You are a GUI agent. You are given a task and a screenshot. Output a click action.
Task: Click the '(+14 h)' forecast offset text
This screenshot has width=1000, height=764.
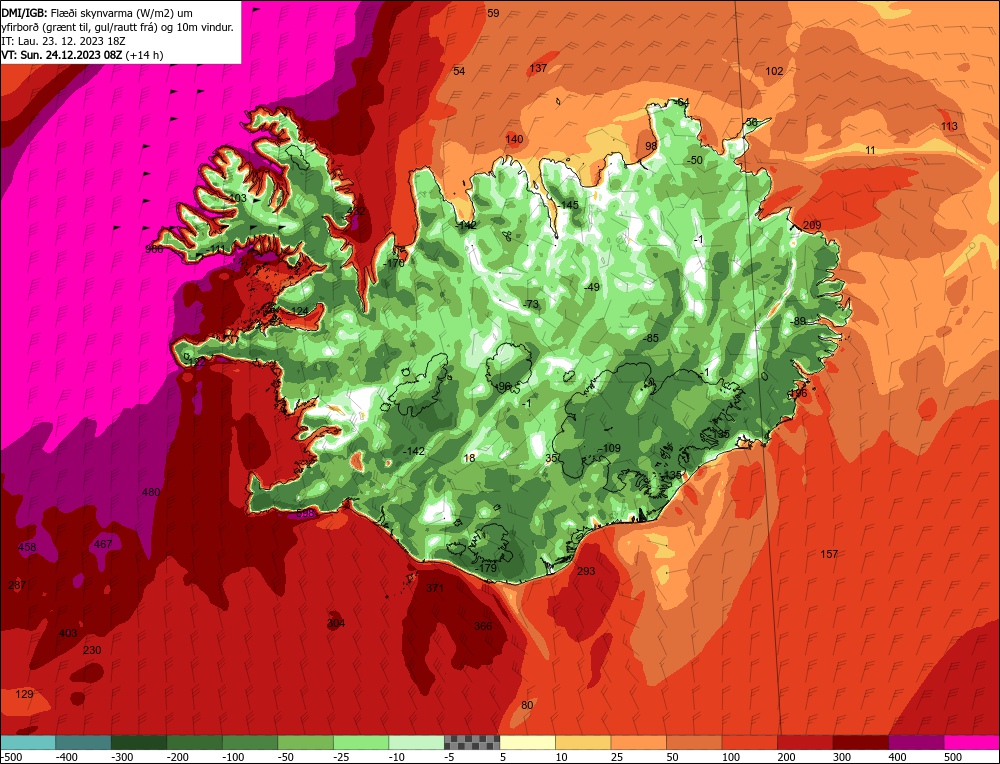144,55
